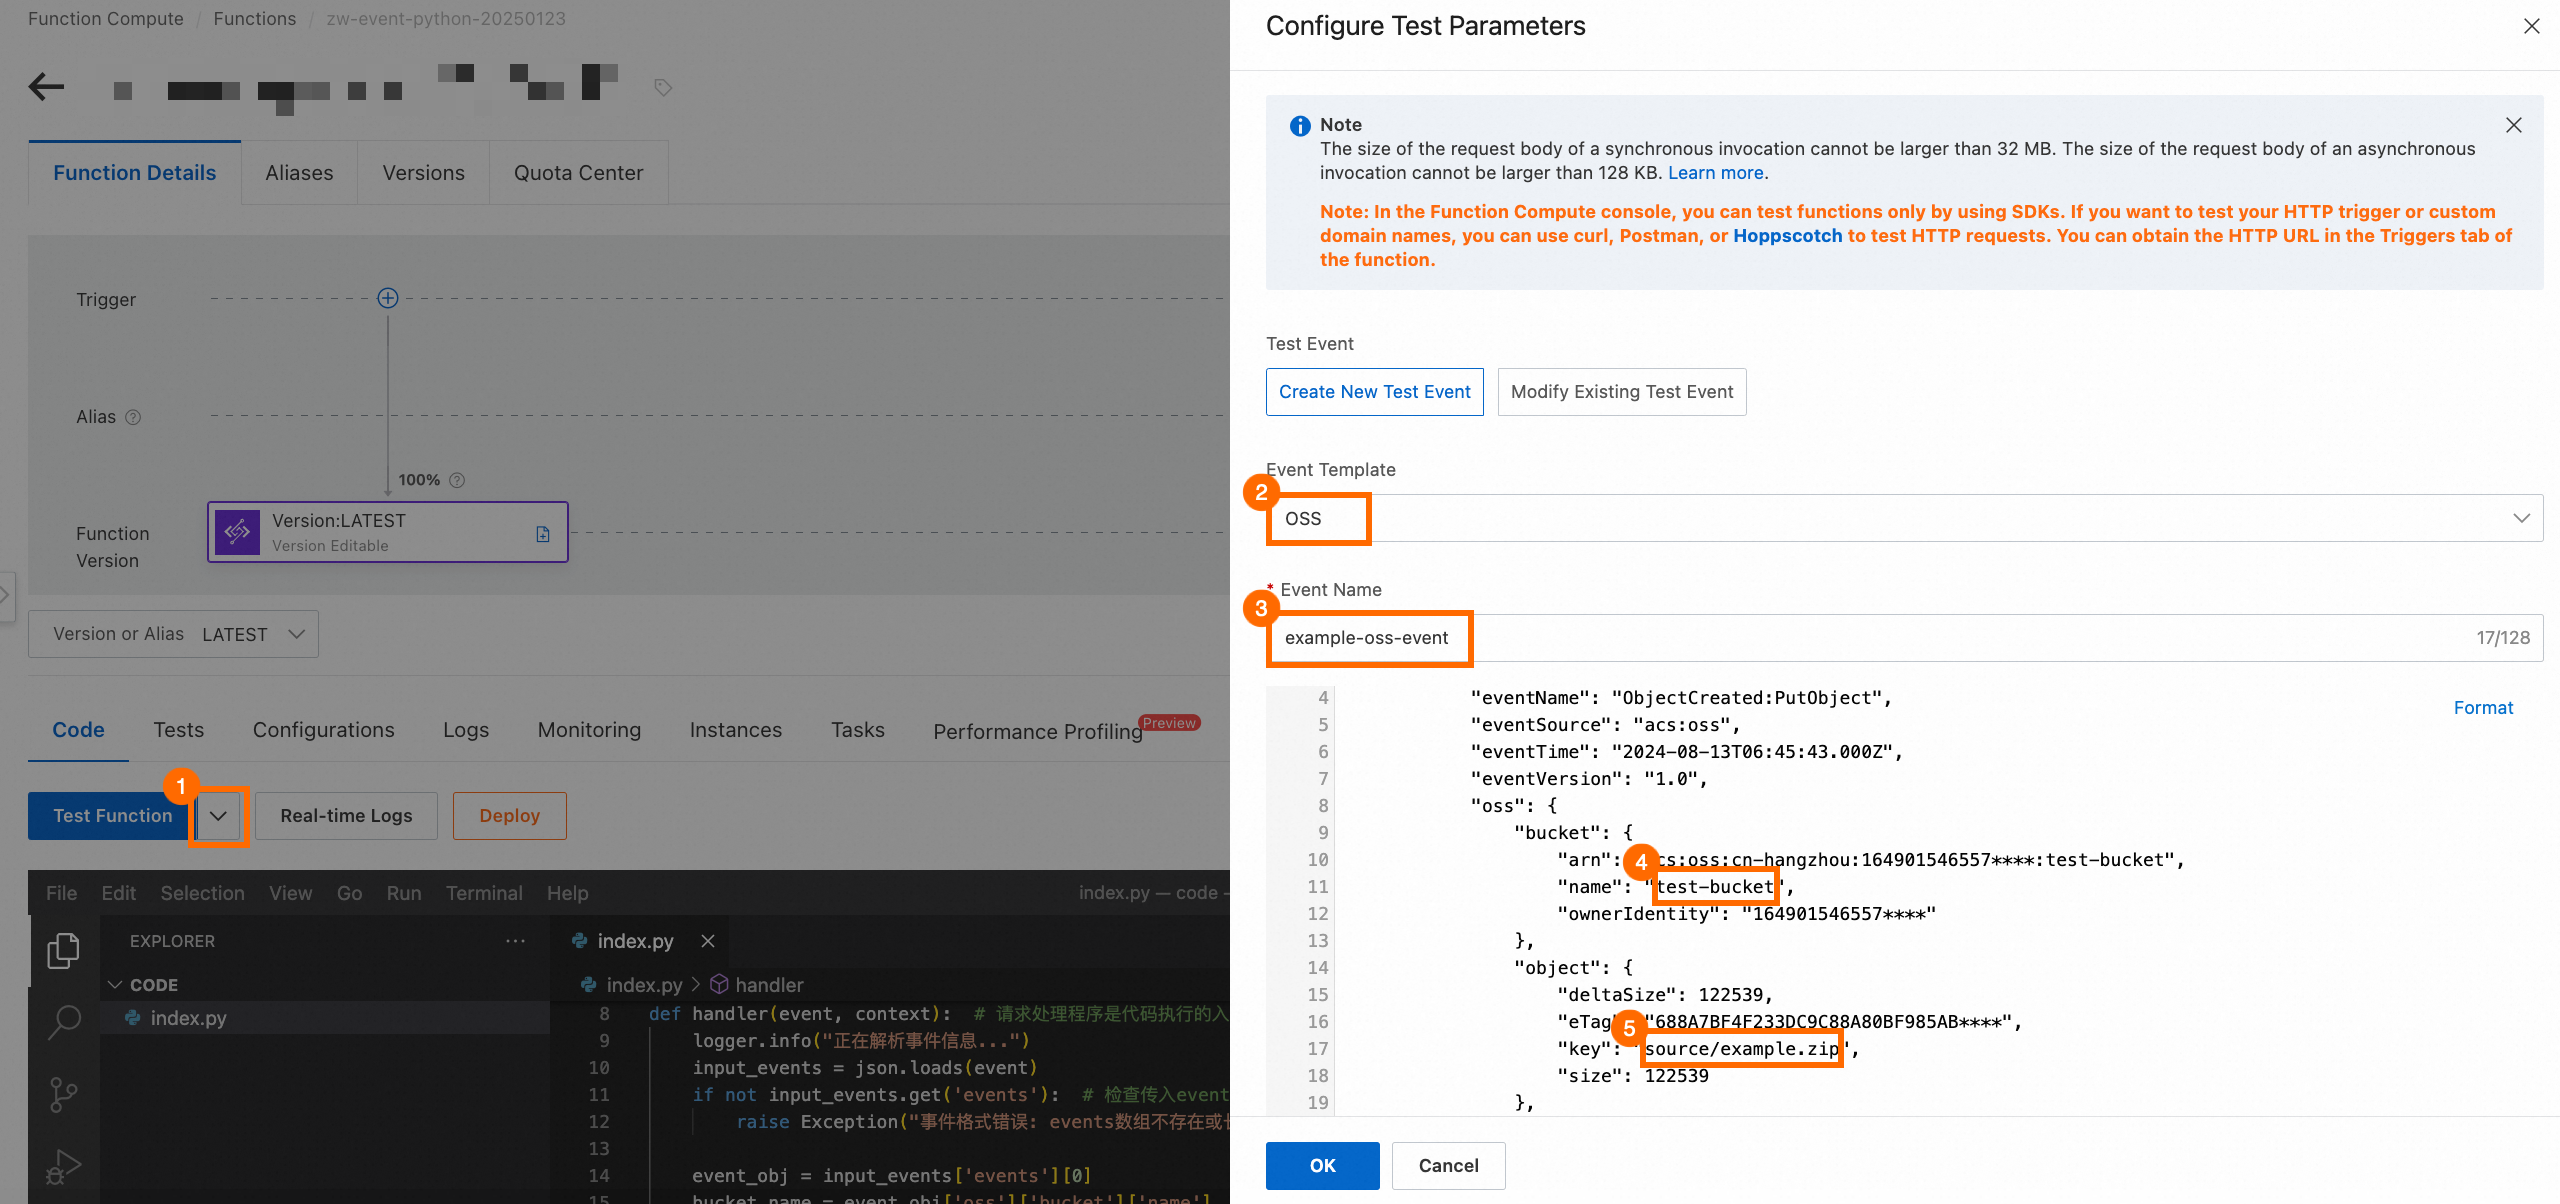Go to Functions breadcrumb
2560x1204 pixels.
[x=255, y=19]
